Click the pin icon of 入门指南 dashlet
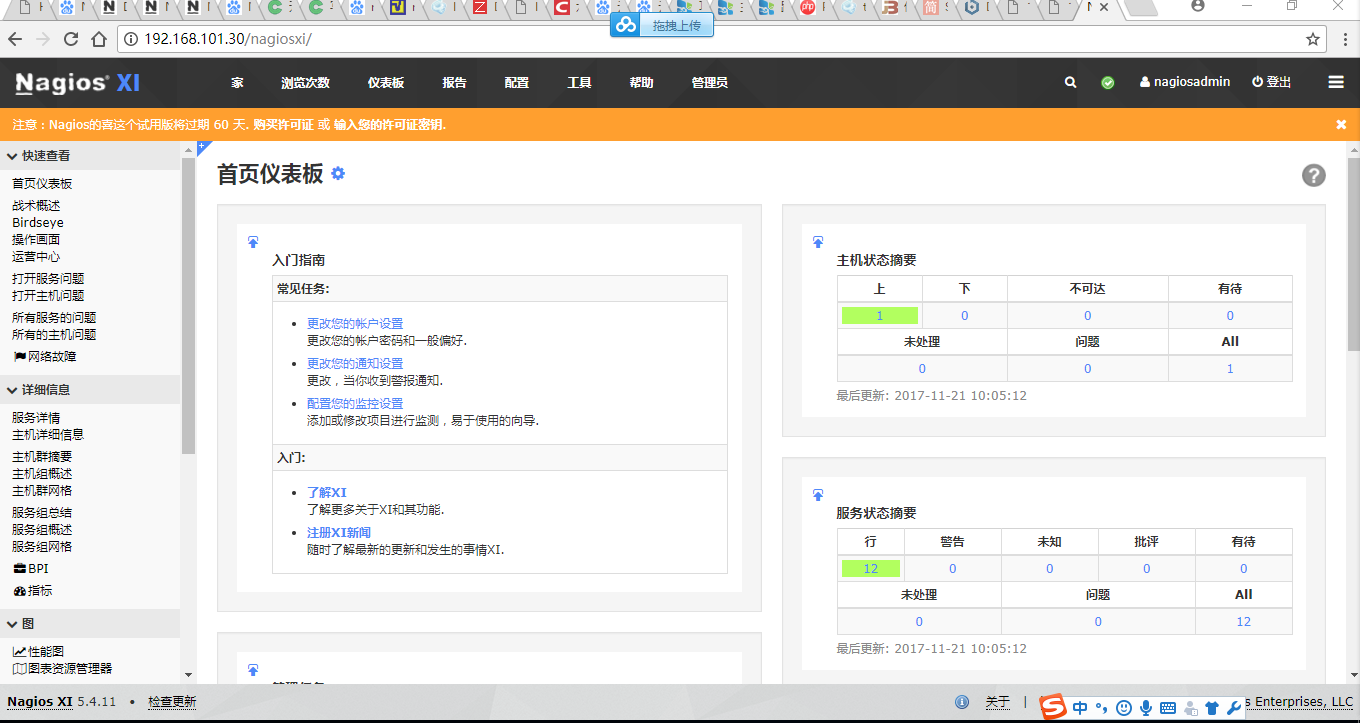This screenshot has height=723, width=1360. tap(253, 242)
